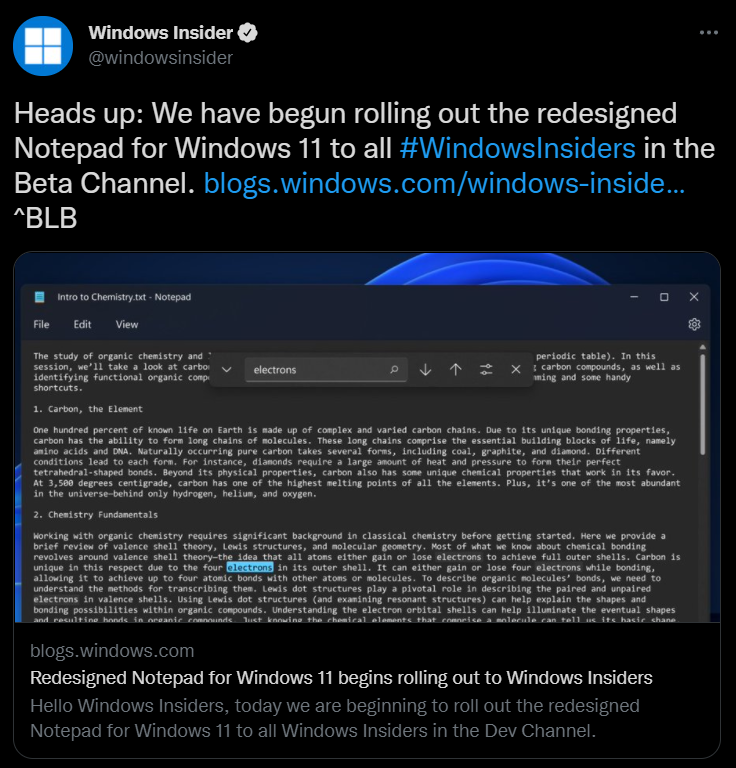This screenshot has width=736, height=768.
Task: Close the find bar with X
Action: pos(516,369)
